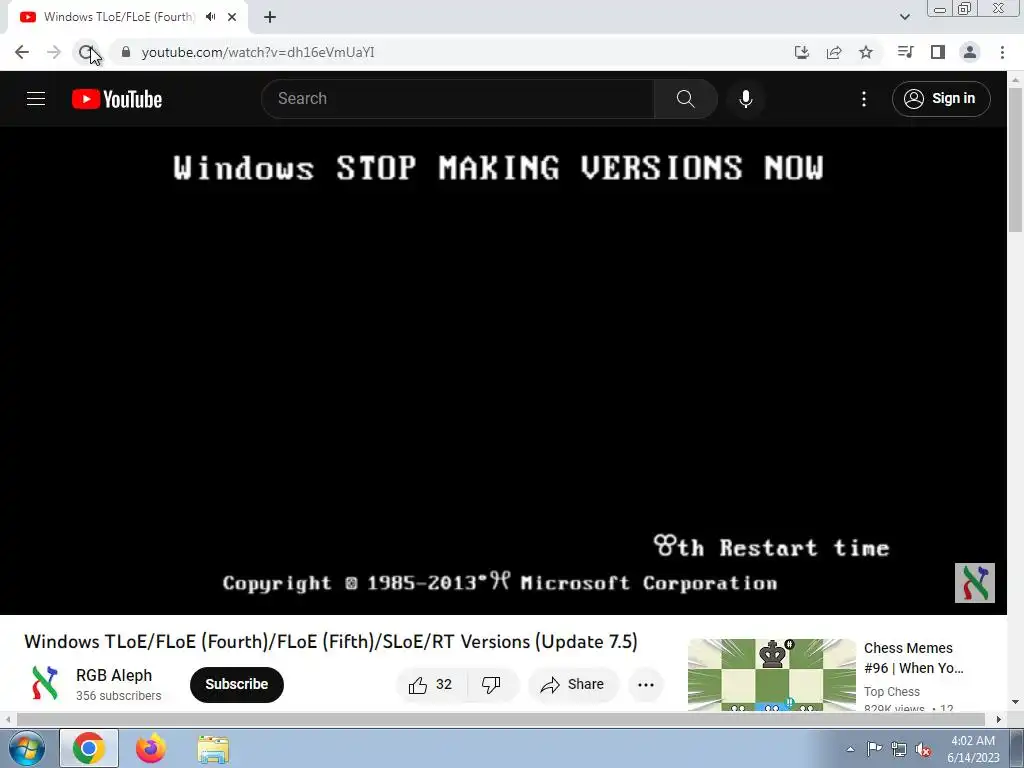Share this page via address bar icon
Viewport: 1024px width, 768px height.
[834, 52]
